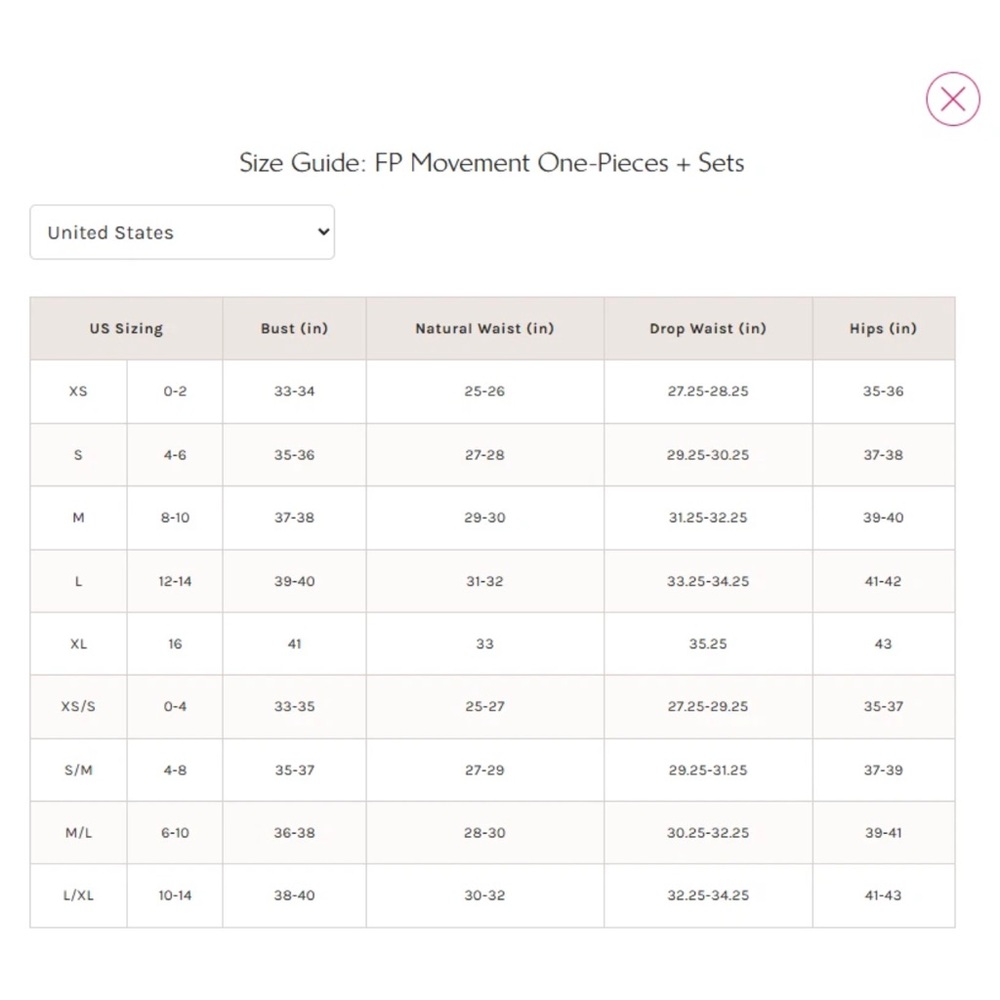Select the XS size cell
Image resolution: width=1000 pixels, height=1000 pixels.
coord(78,392)
